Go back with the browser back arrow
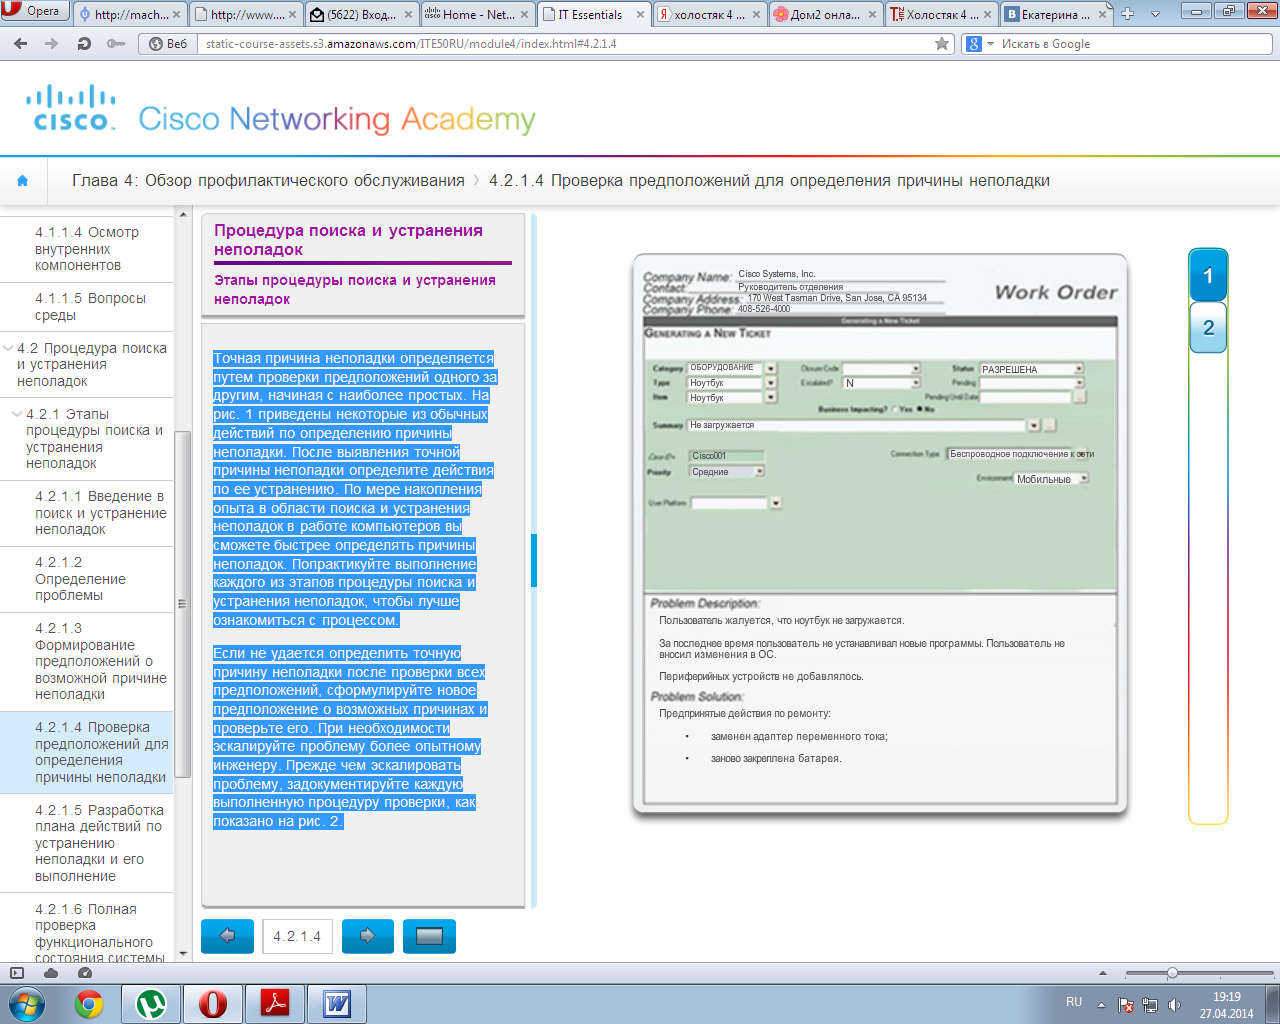 21,44
